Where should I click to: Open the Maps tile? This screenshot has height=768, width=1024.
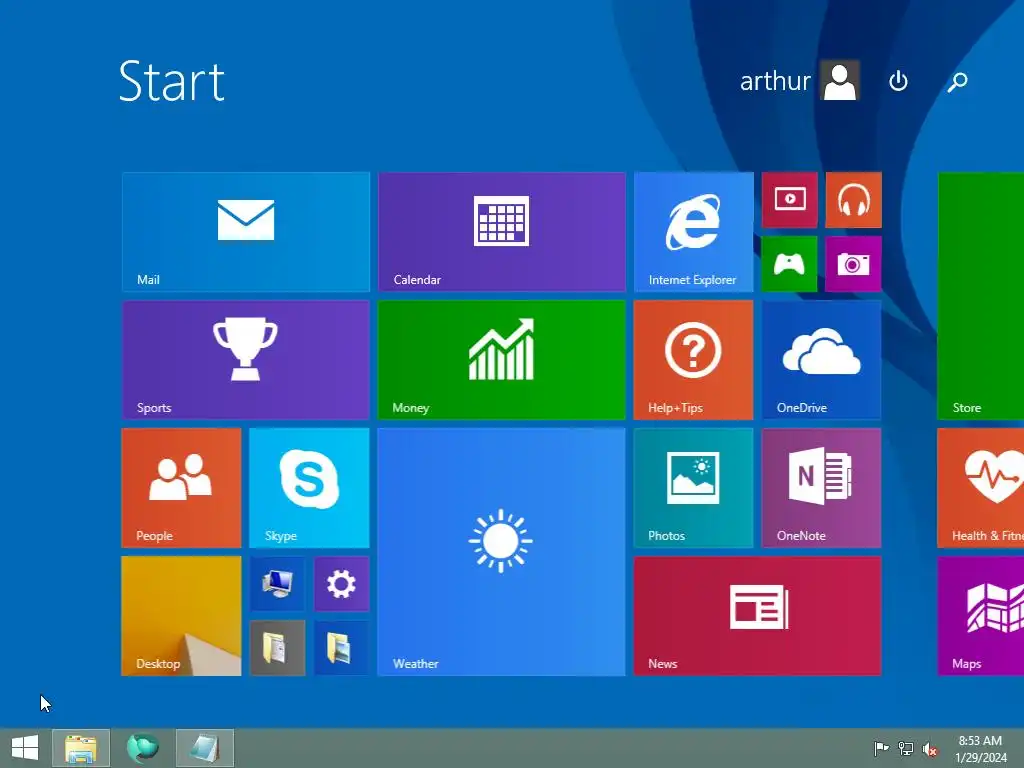(981, 616)
